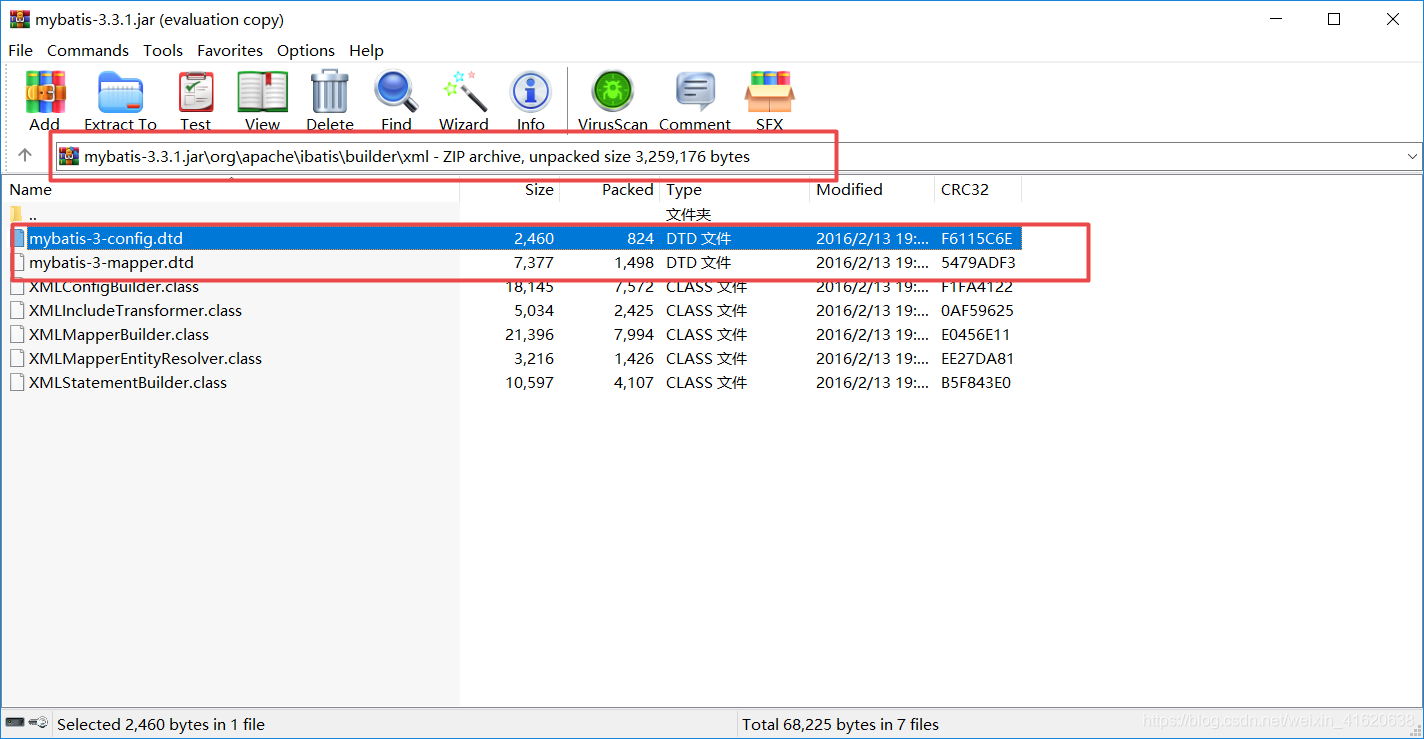Sort files by the Size column

point(539,189)
